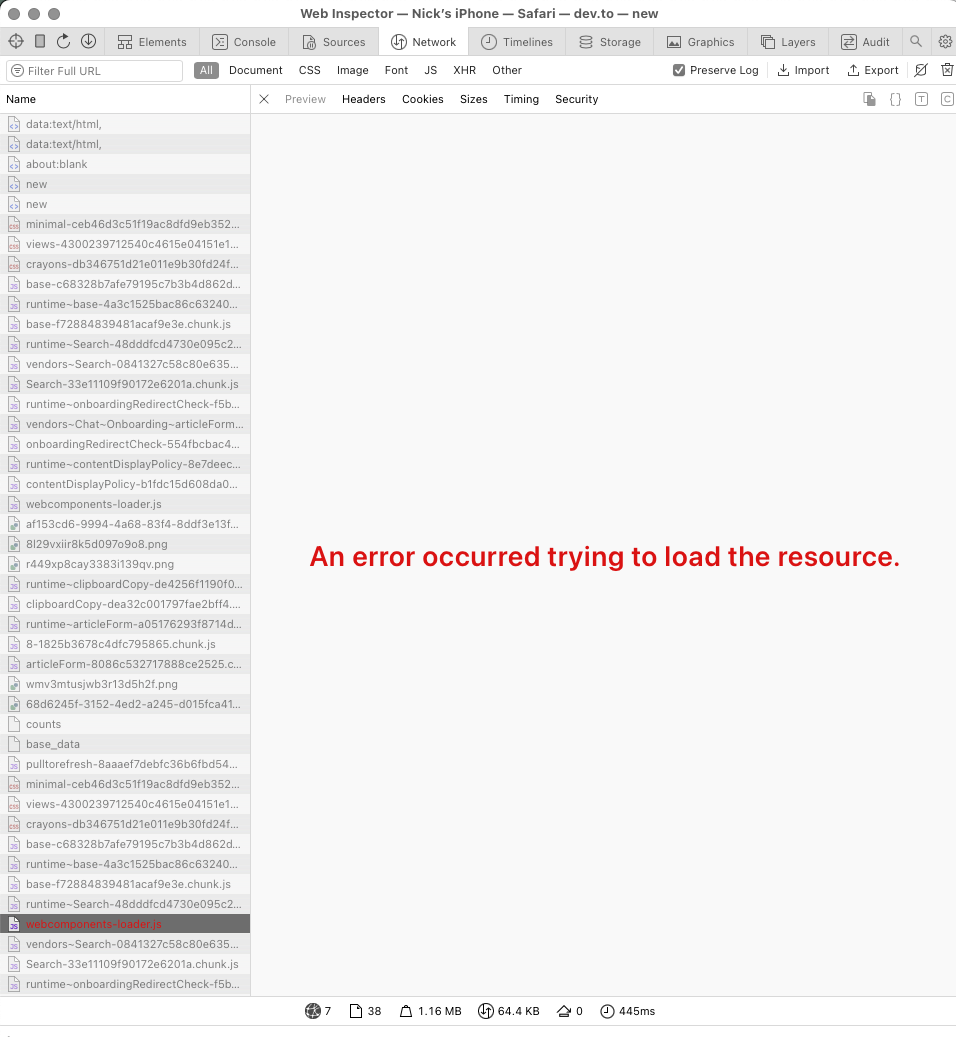Open the Security detail tab
Screen dimensions: 956x1037
pos(577,99)
